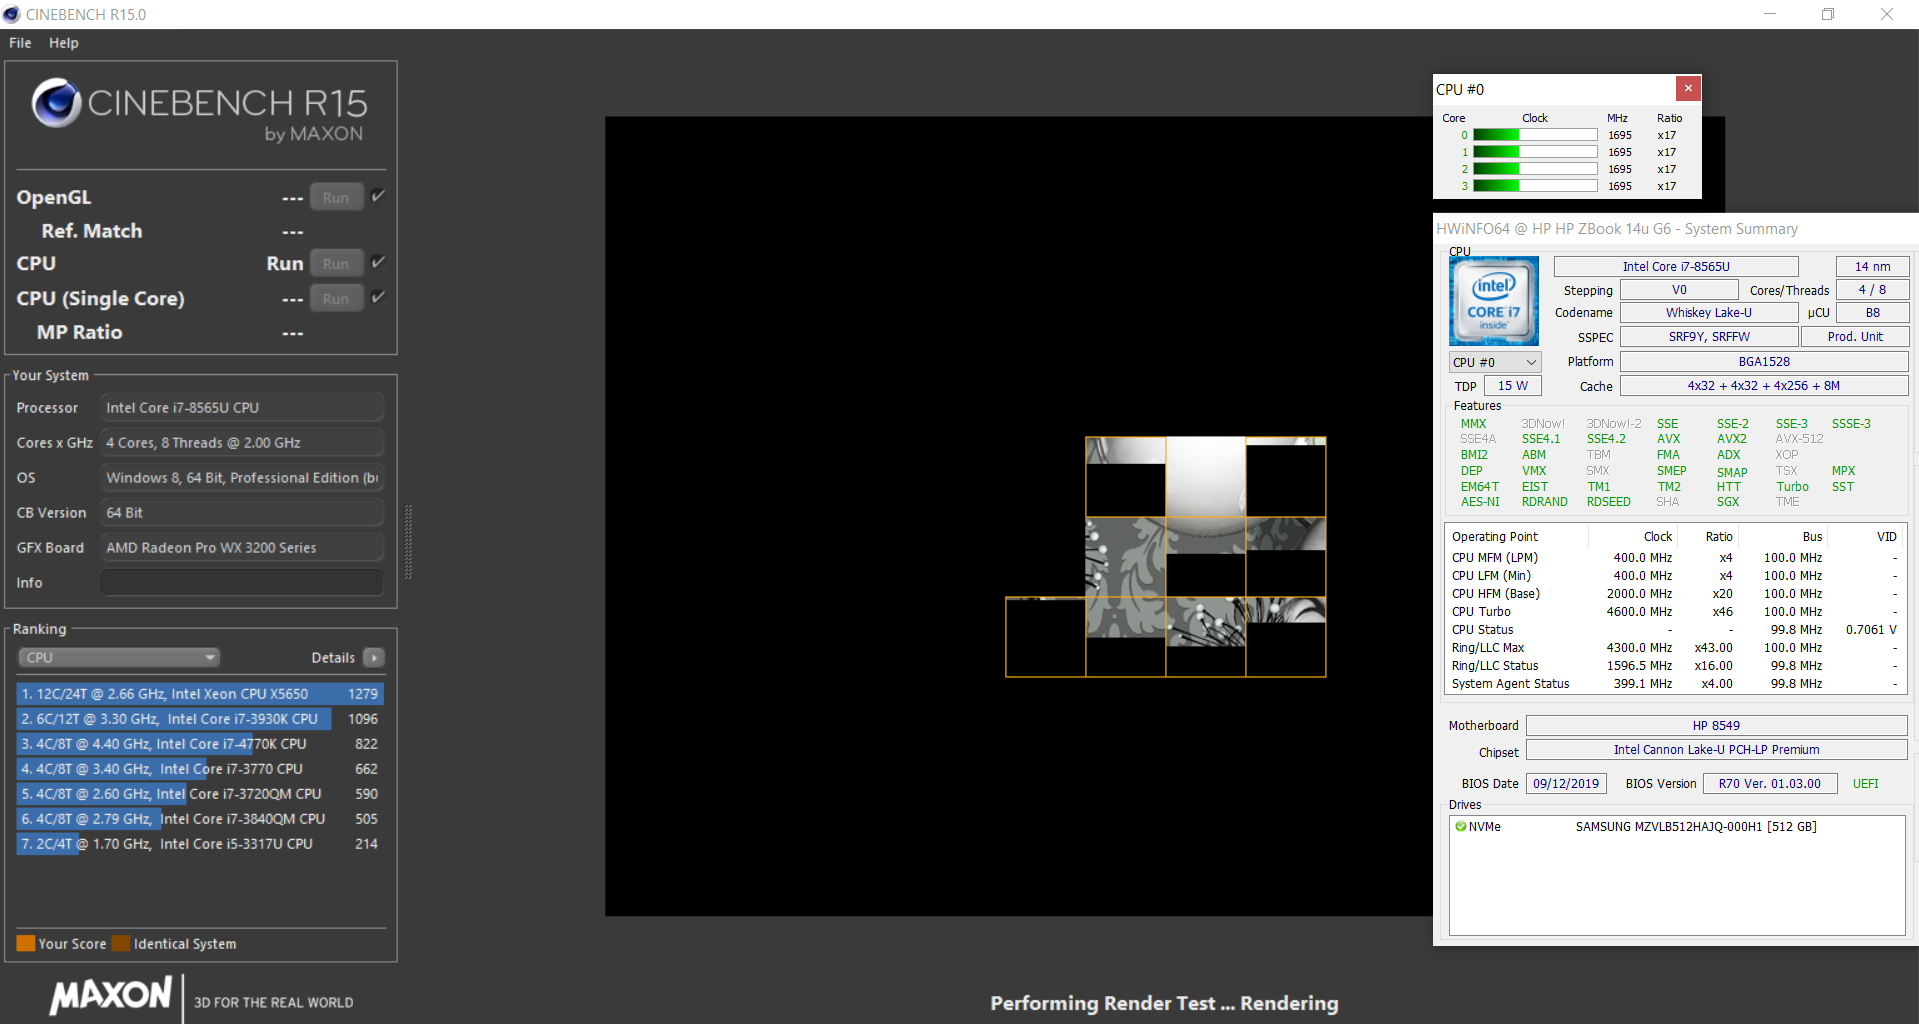The width and height of the screenshot is (1919, 1024).
Task: Select ranking entry Intel Core i7-4770K
Action: [200, 743]
